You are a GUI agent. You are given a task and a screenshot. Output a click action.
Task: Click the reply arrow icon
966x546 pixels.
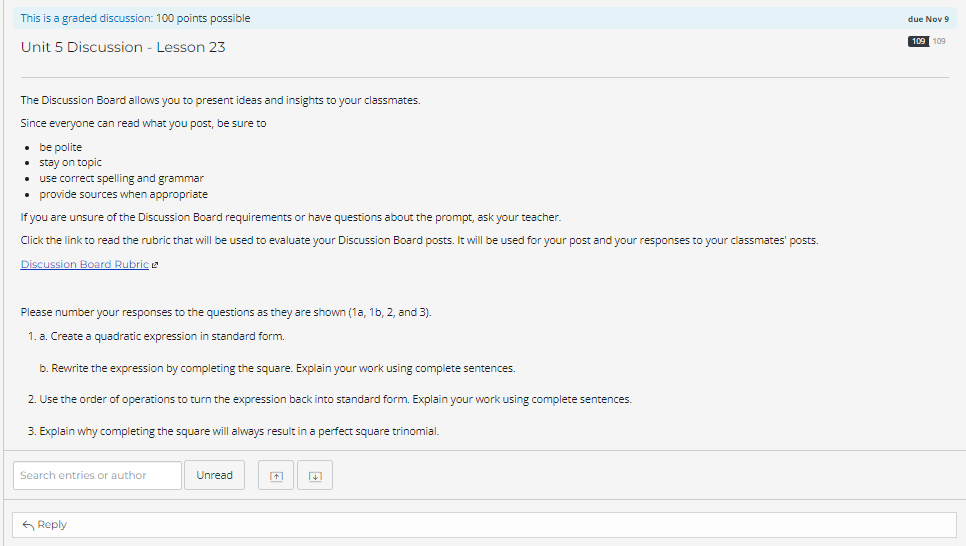pos(28,525)
